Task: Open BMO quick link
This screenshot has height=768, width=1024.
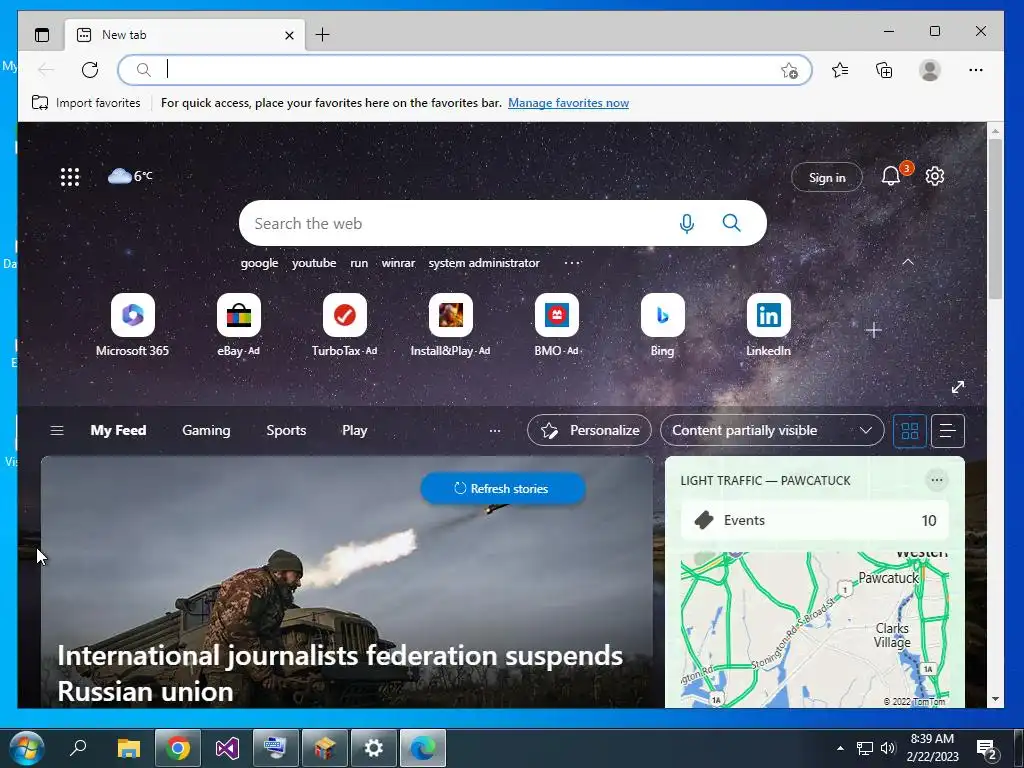Action: pos(556,325)
